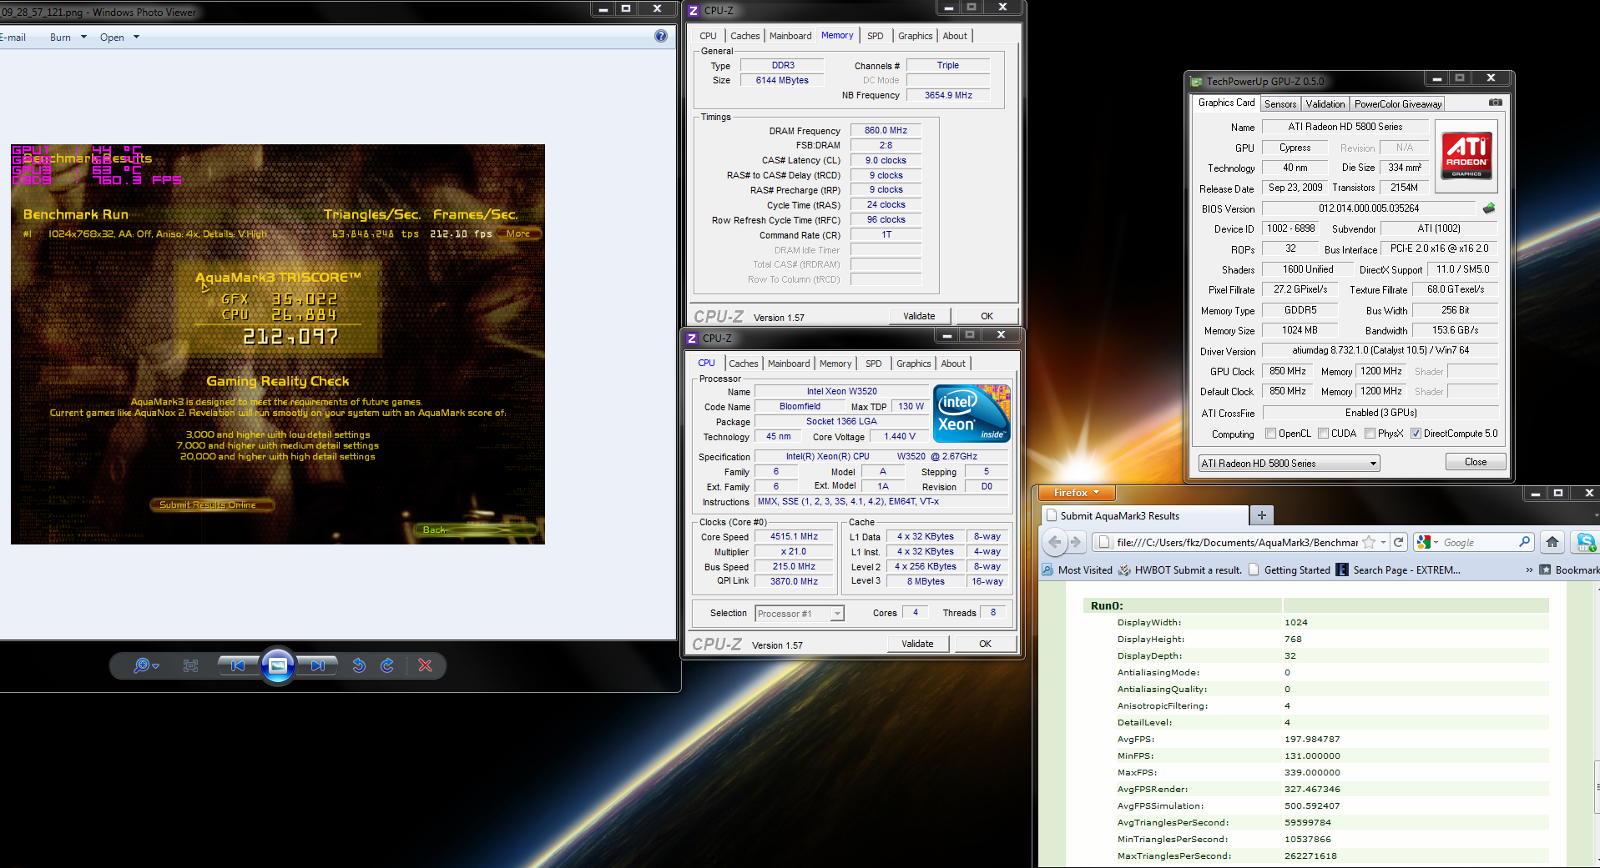
Task: Click GPU-Z screenshot camera icon
Action: point(1495,102)
